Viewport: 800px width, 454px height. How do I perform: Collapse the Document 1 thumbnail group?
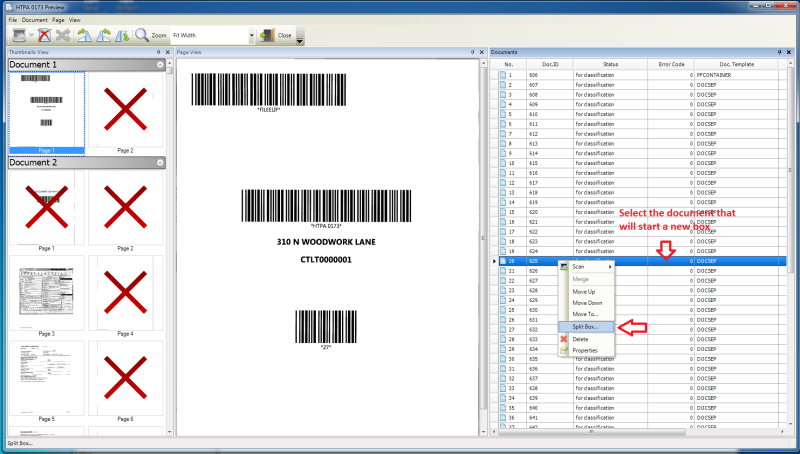point(161,65)
